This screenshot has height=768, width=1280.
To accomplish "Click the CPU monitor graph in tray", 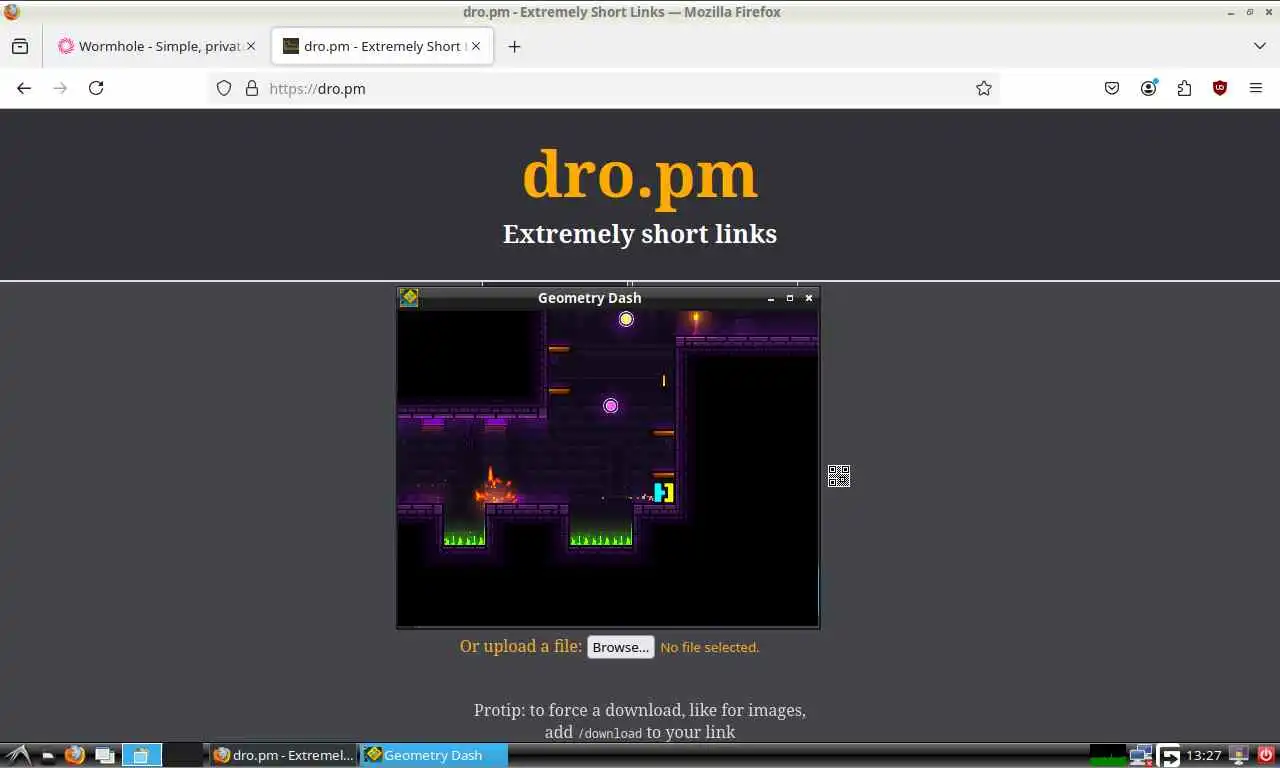I will point(1108,755).
